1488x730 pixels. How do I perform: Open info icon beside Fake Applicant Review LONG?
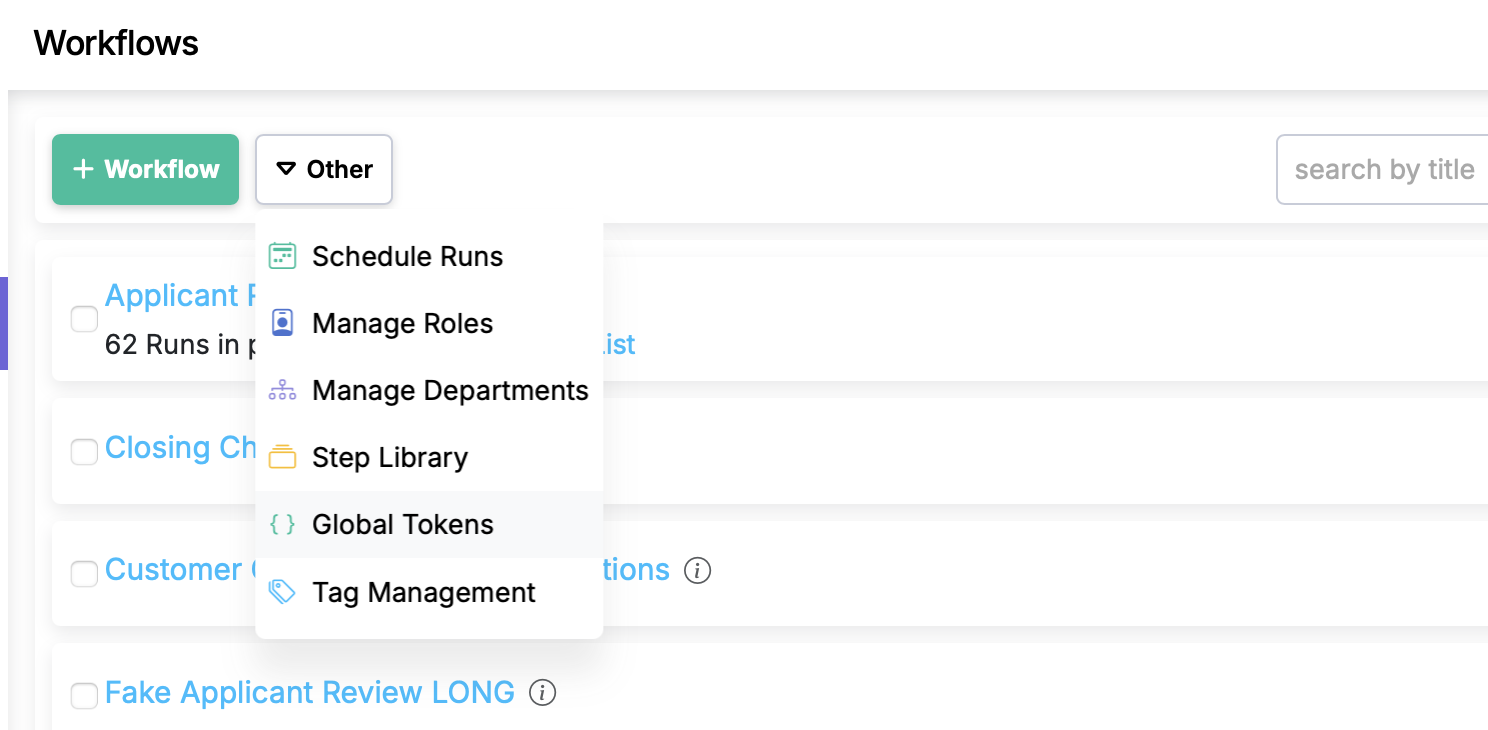[542, 692]
